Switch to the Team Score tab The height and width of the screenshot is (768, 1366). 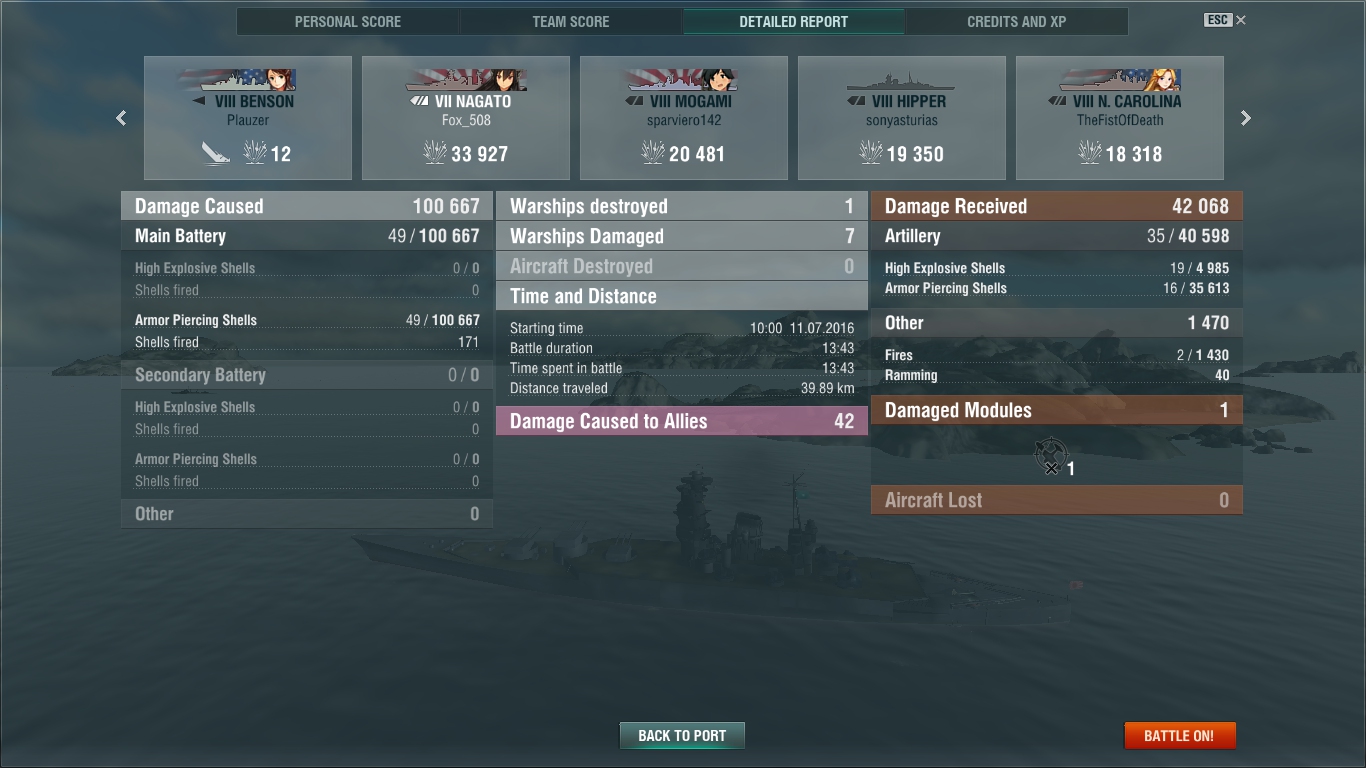click(571, 21)
